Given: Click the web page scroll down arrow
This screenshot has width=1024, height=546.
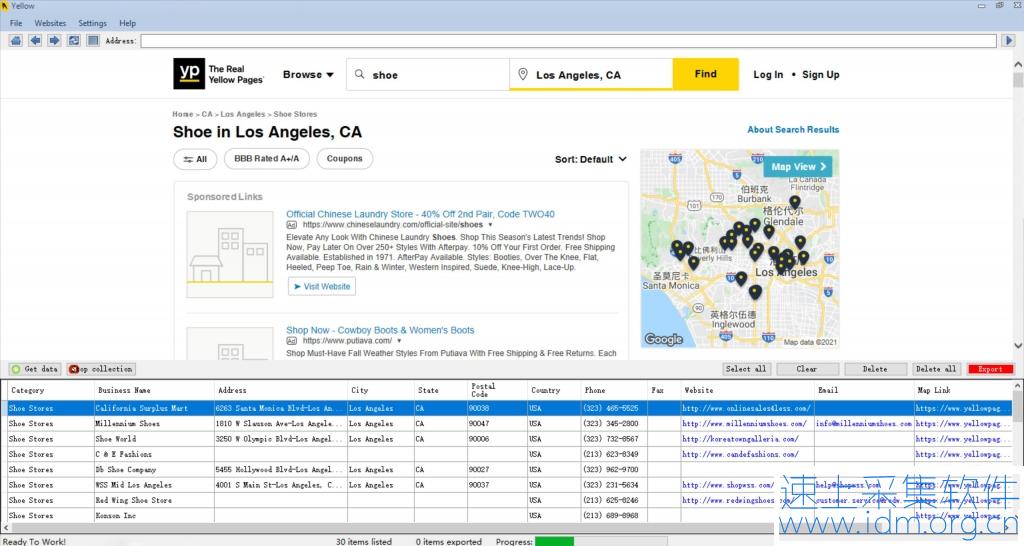Looking at the screenshot, I should pyautogui.click(x=1018, y=346).
